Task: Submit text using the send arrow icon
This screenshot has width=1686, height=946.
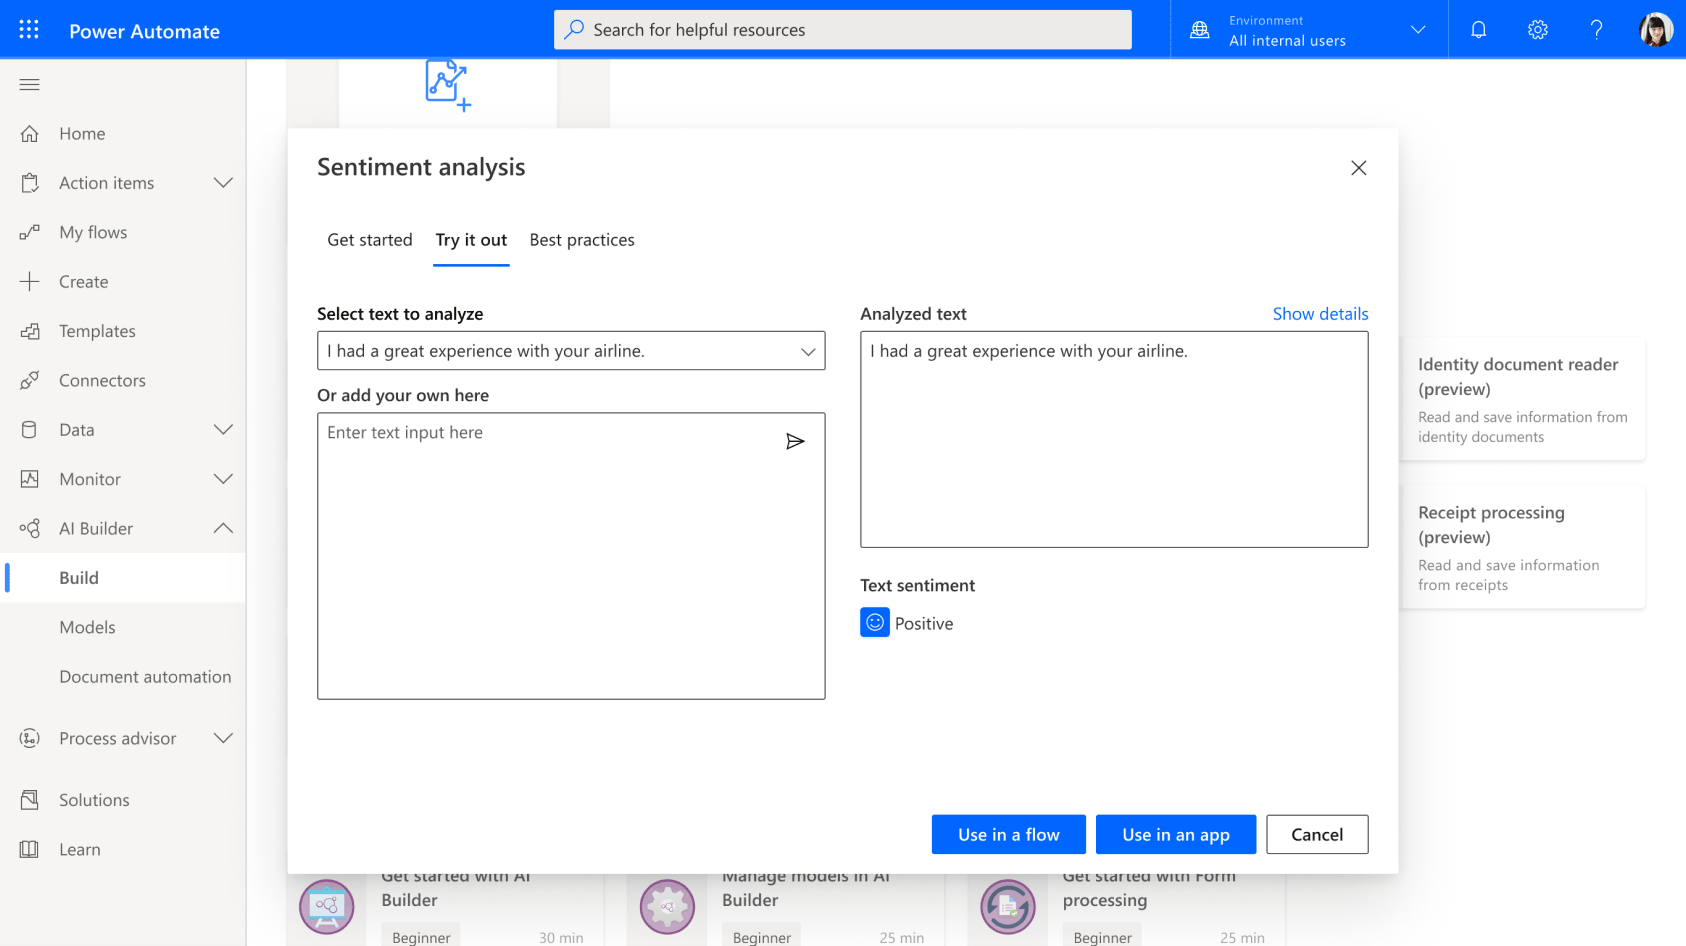Action: click(x=795, y=442)
